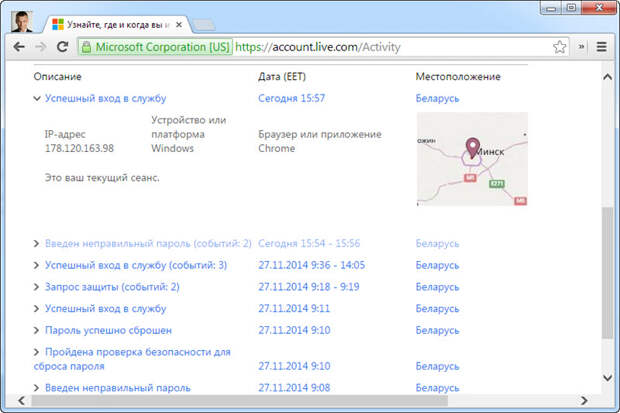Select the 'Узнайте, где и когда вы' tab

point(117,25)
